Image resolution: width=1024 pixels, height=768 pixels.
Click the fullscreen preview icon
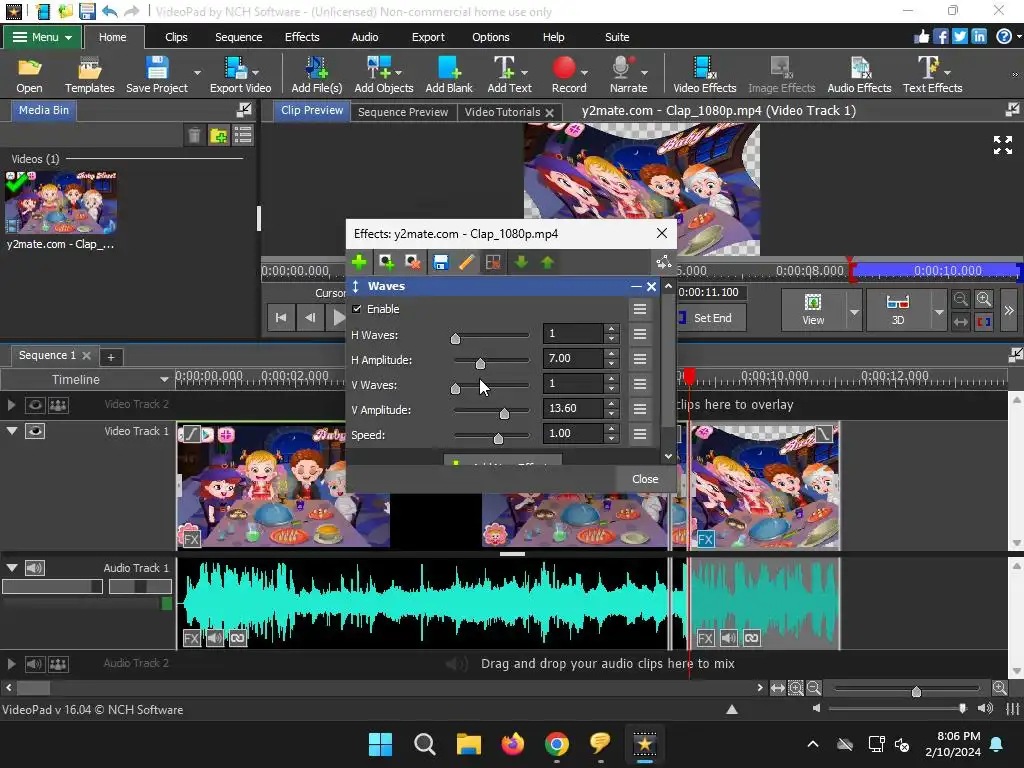1002,145
